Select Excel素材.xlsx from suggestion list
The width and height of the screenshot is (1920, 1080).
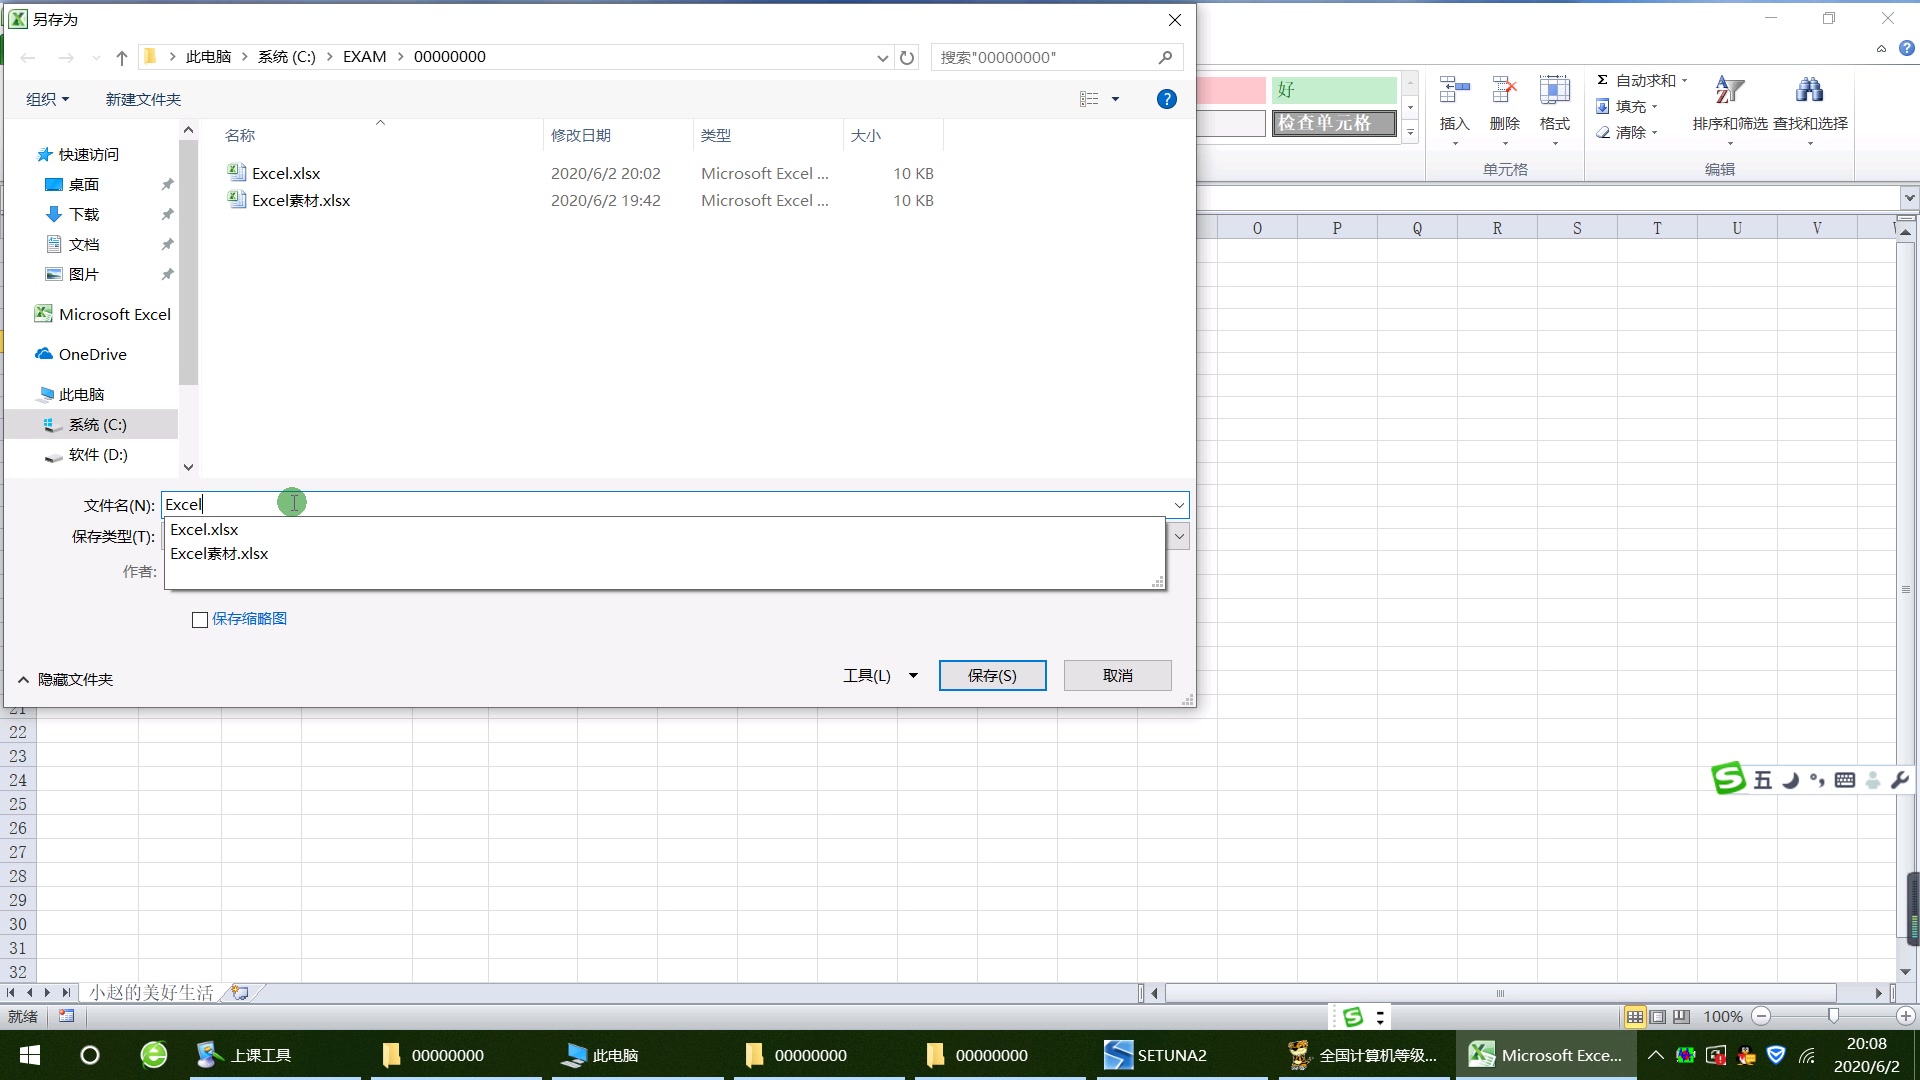click(x=219, y=554)
